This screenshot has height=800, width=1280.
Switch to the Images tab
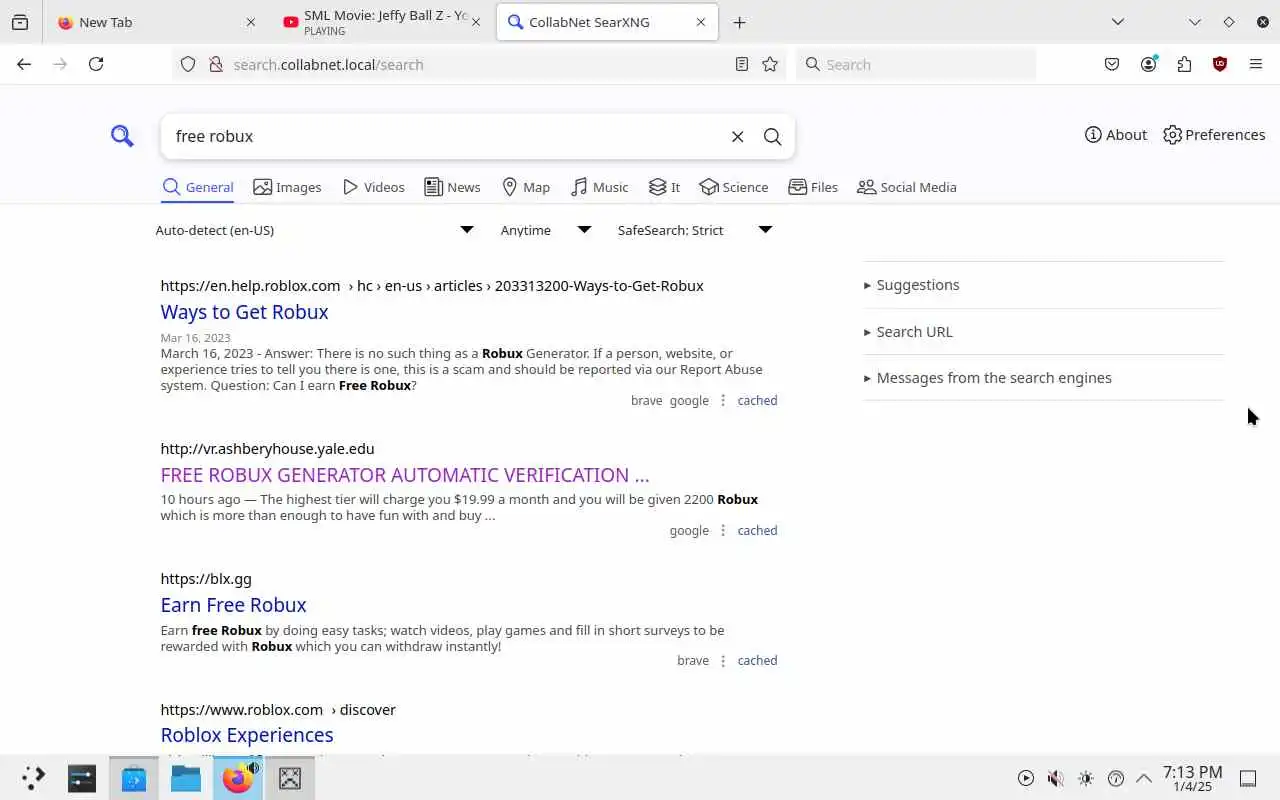[287, 187]
